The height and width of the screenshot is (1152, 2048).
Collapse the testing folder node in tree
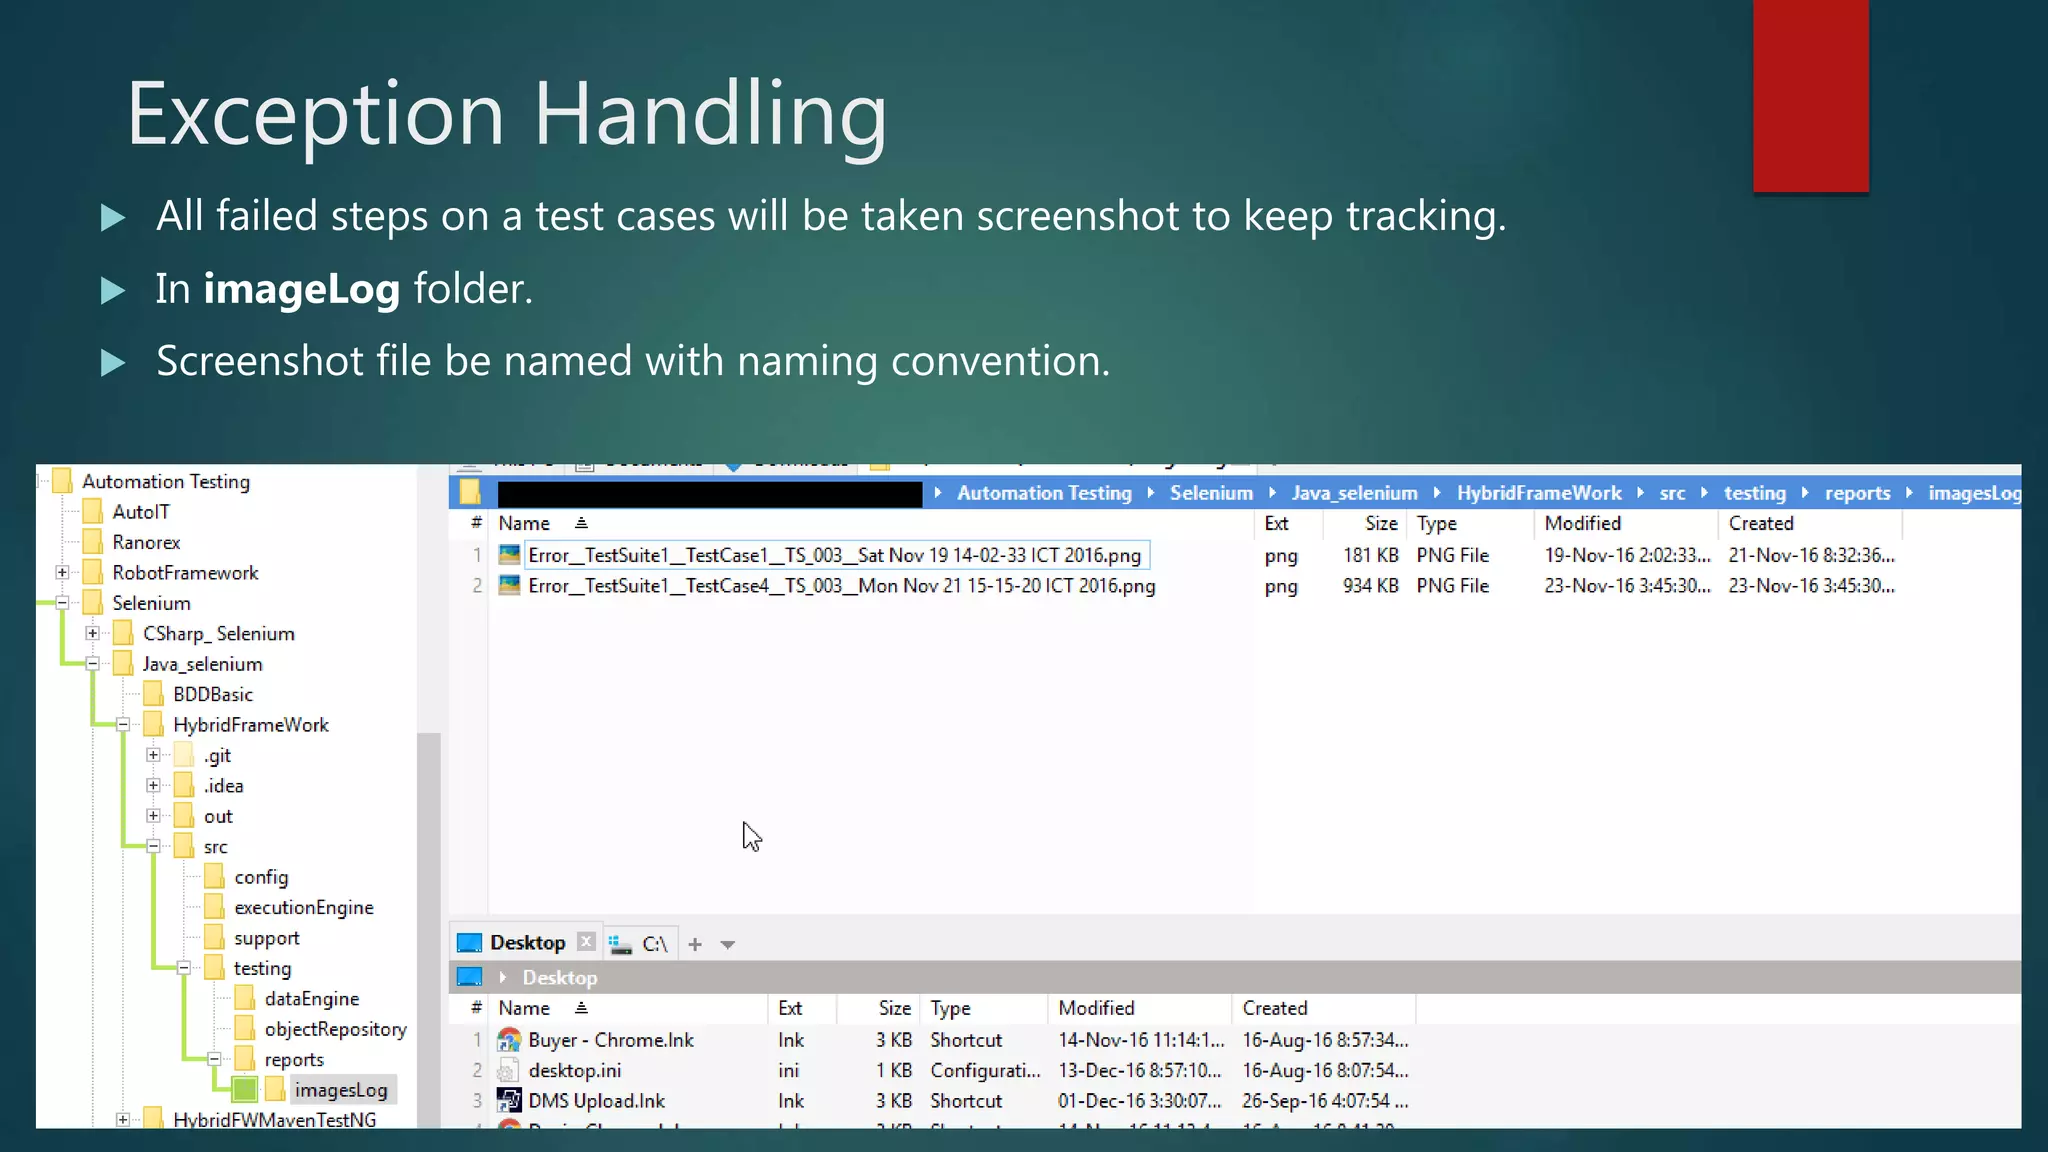(184, 968)
